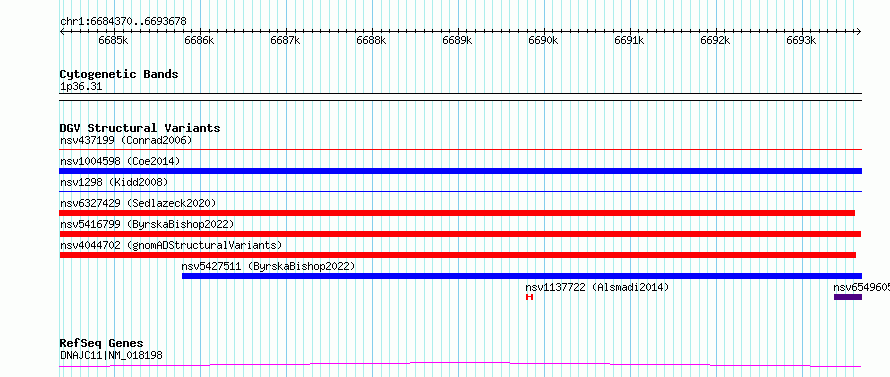The width and height of the screenshot is (890, 377).
Task: Select the thin red nsv437199 variant line
Action: click(460, 150)
